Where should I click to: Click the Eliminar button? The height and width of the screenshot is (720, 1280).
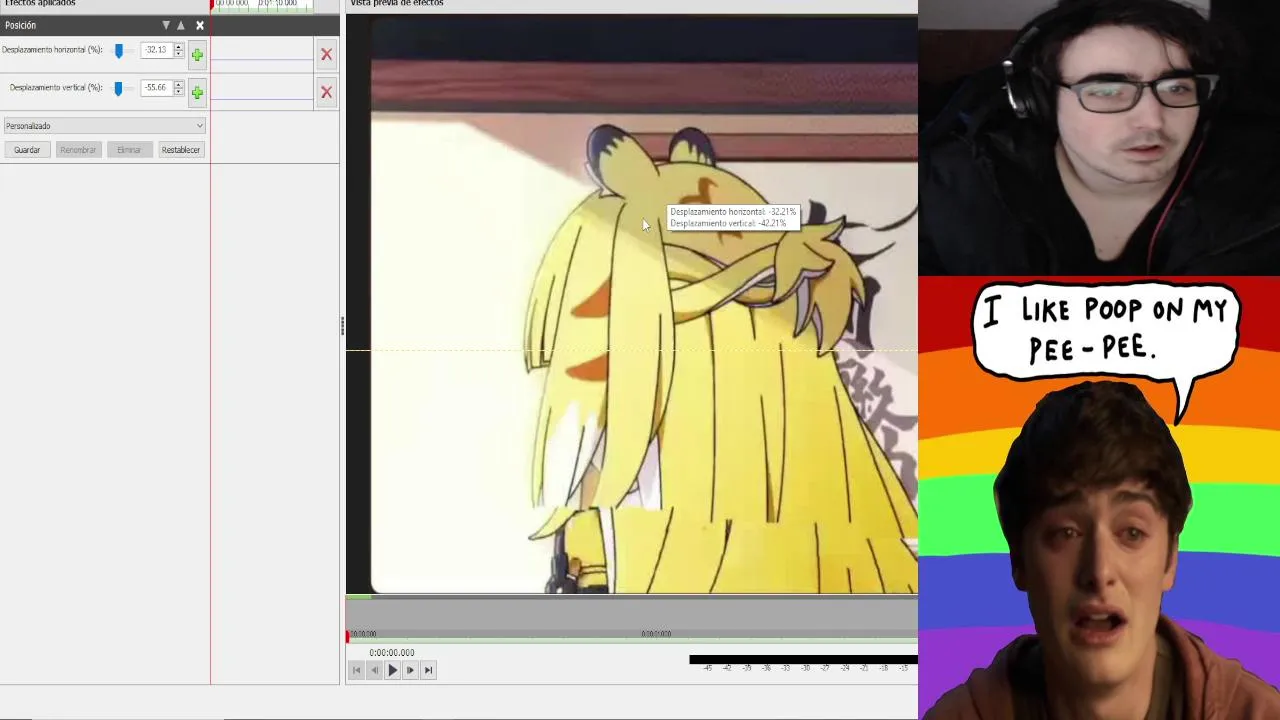coord(129,150)
